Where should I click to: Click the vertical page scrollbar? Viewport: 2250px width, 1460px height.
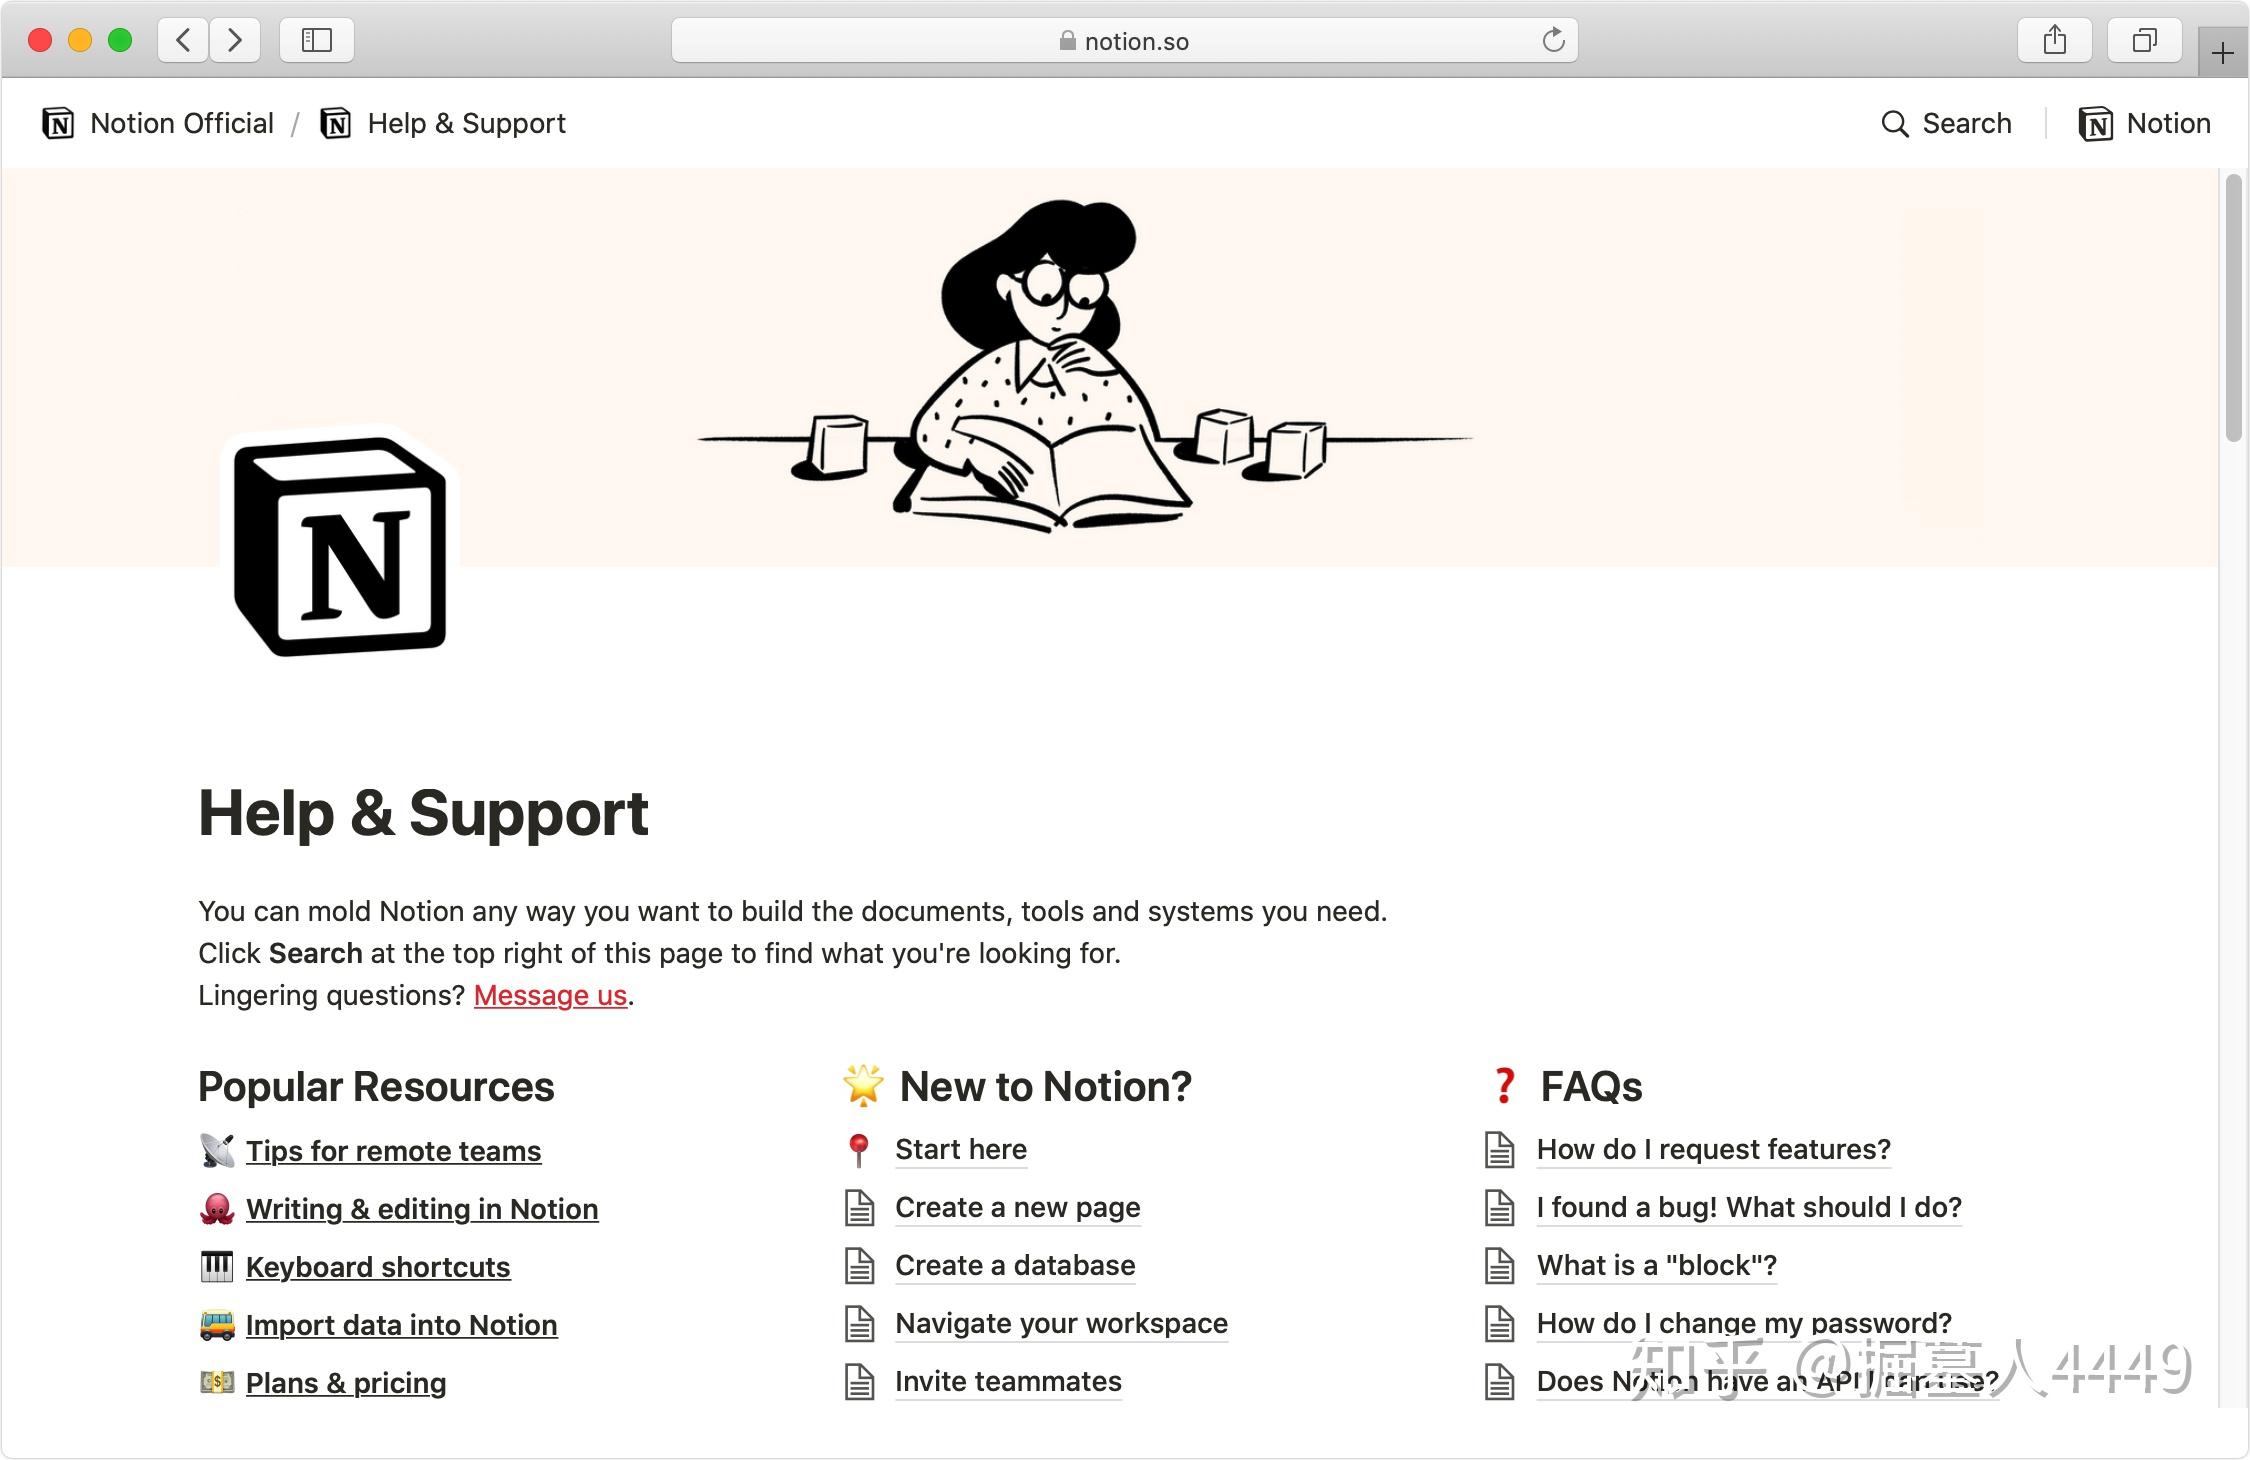2234,308
